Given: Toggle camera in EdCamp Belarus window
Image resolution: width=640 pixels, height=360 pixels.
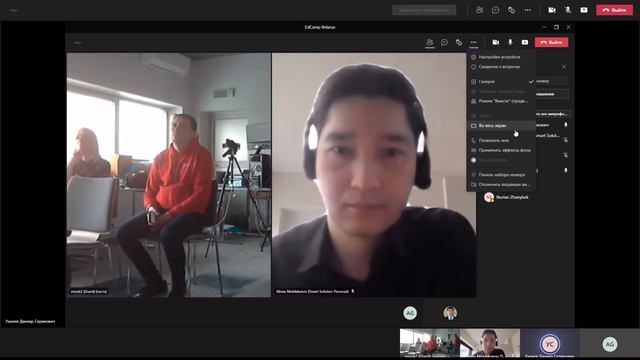Looking at the screenshot, I should (496, 42).
